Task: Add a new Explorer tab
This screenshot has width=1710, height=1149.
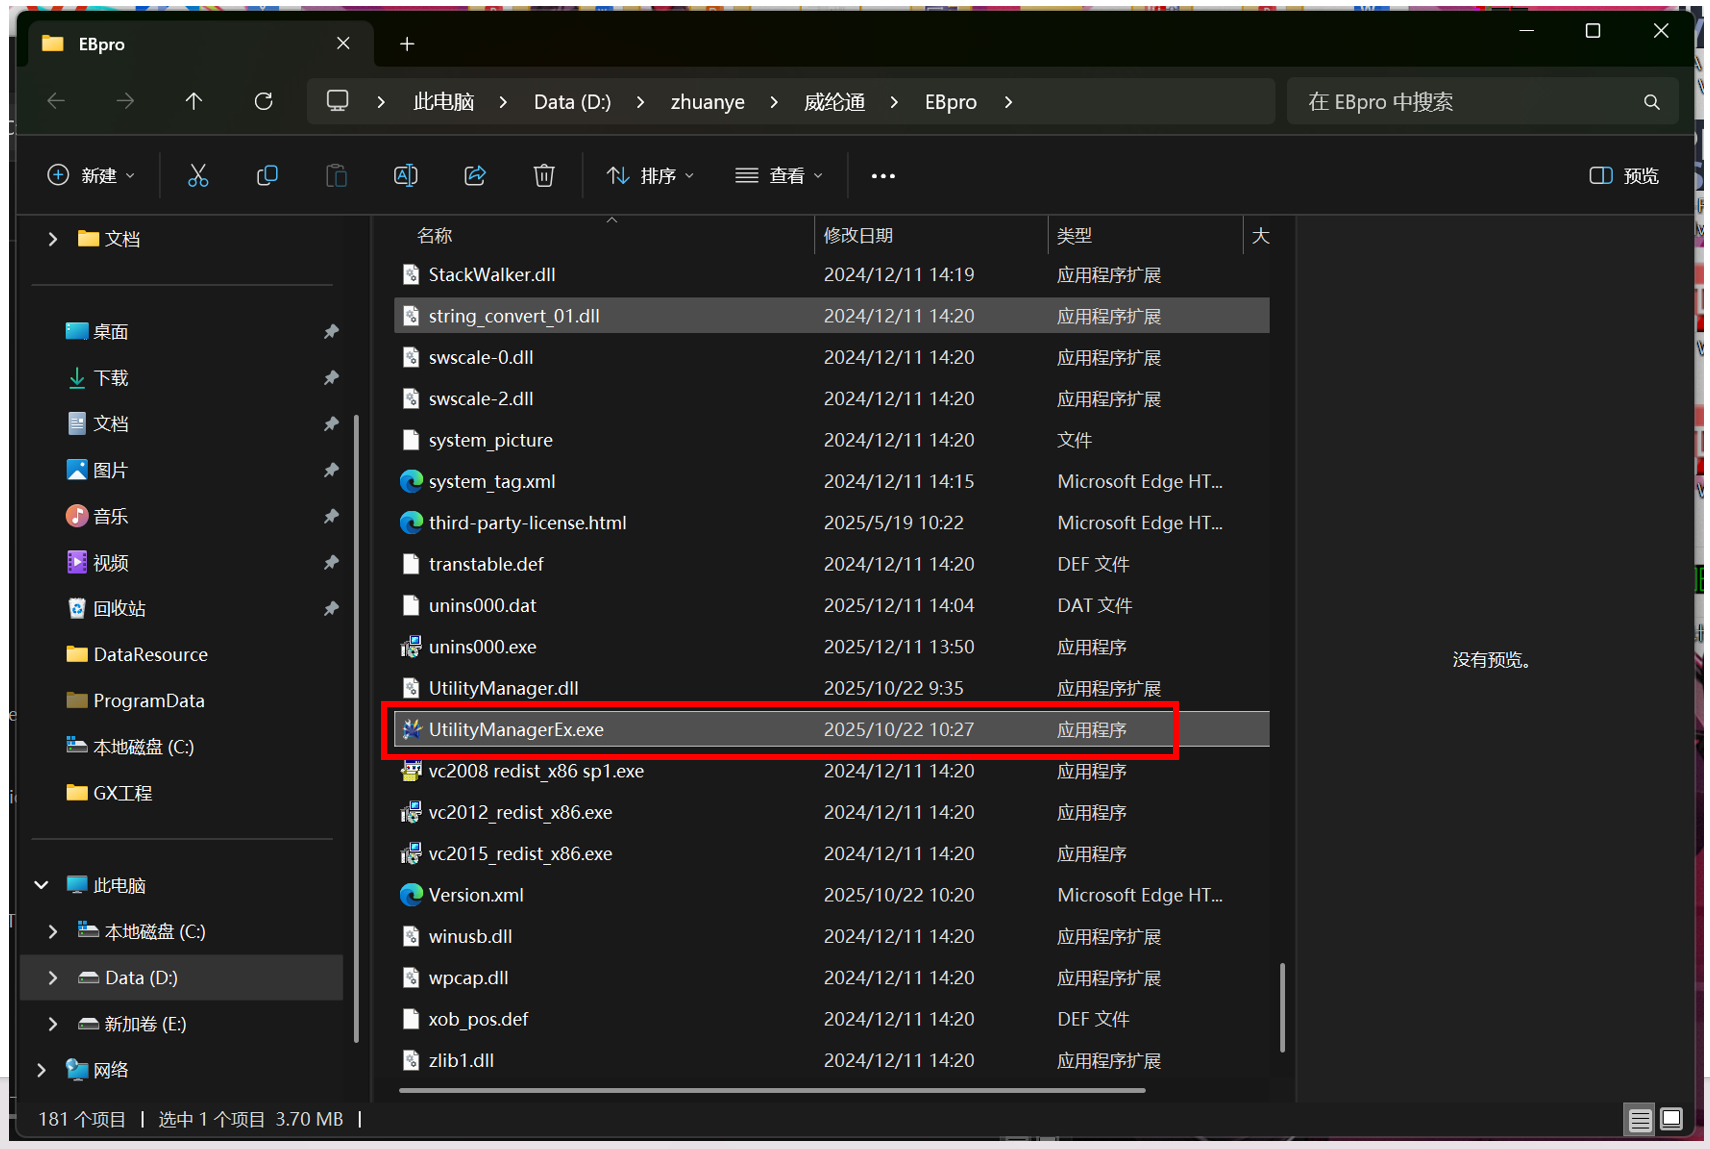Action: (x=407, y=44)
